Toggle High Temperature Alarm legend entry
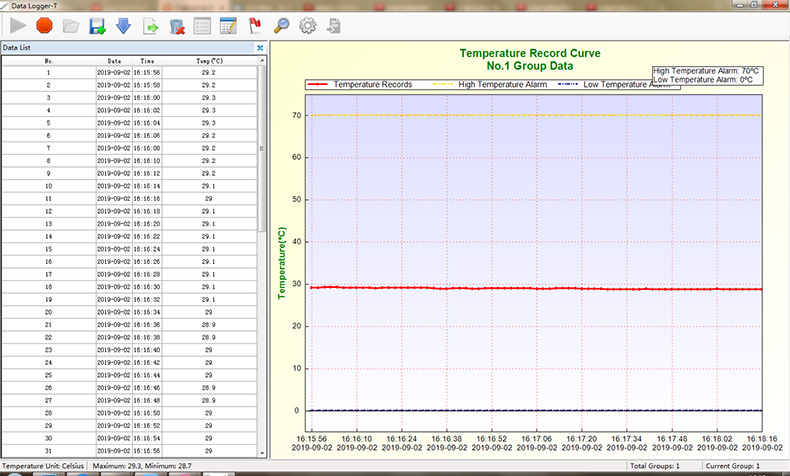The image size is (790, 476). [494, 85]
